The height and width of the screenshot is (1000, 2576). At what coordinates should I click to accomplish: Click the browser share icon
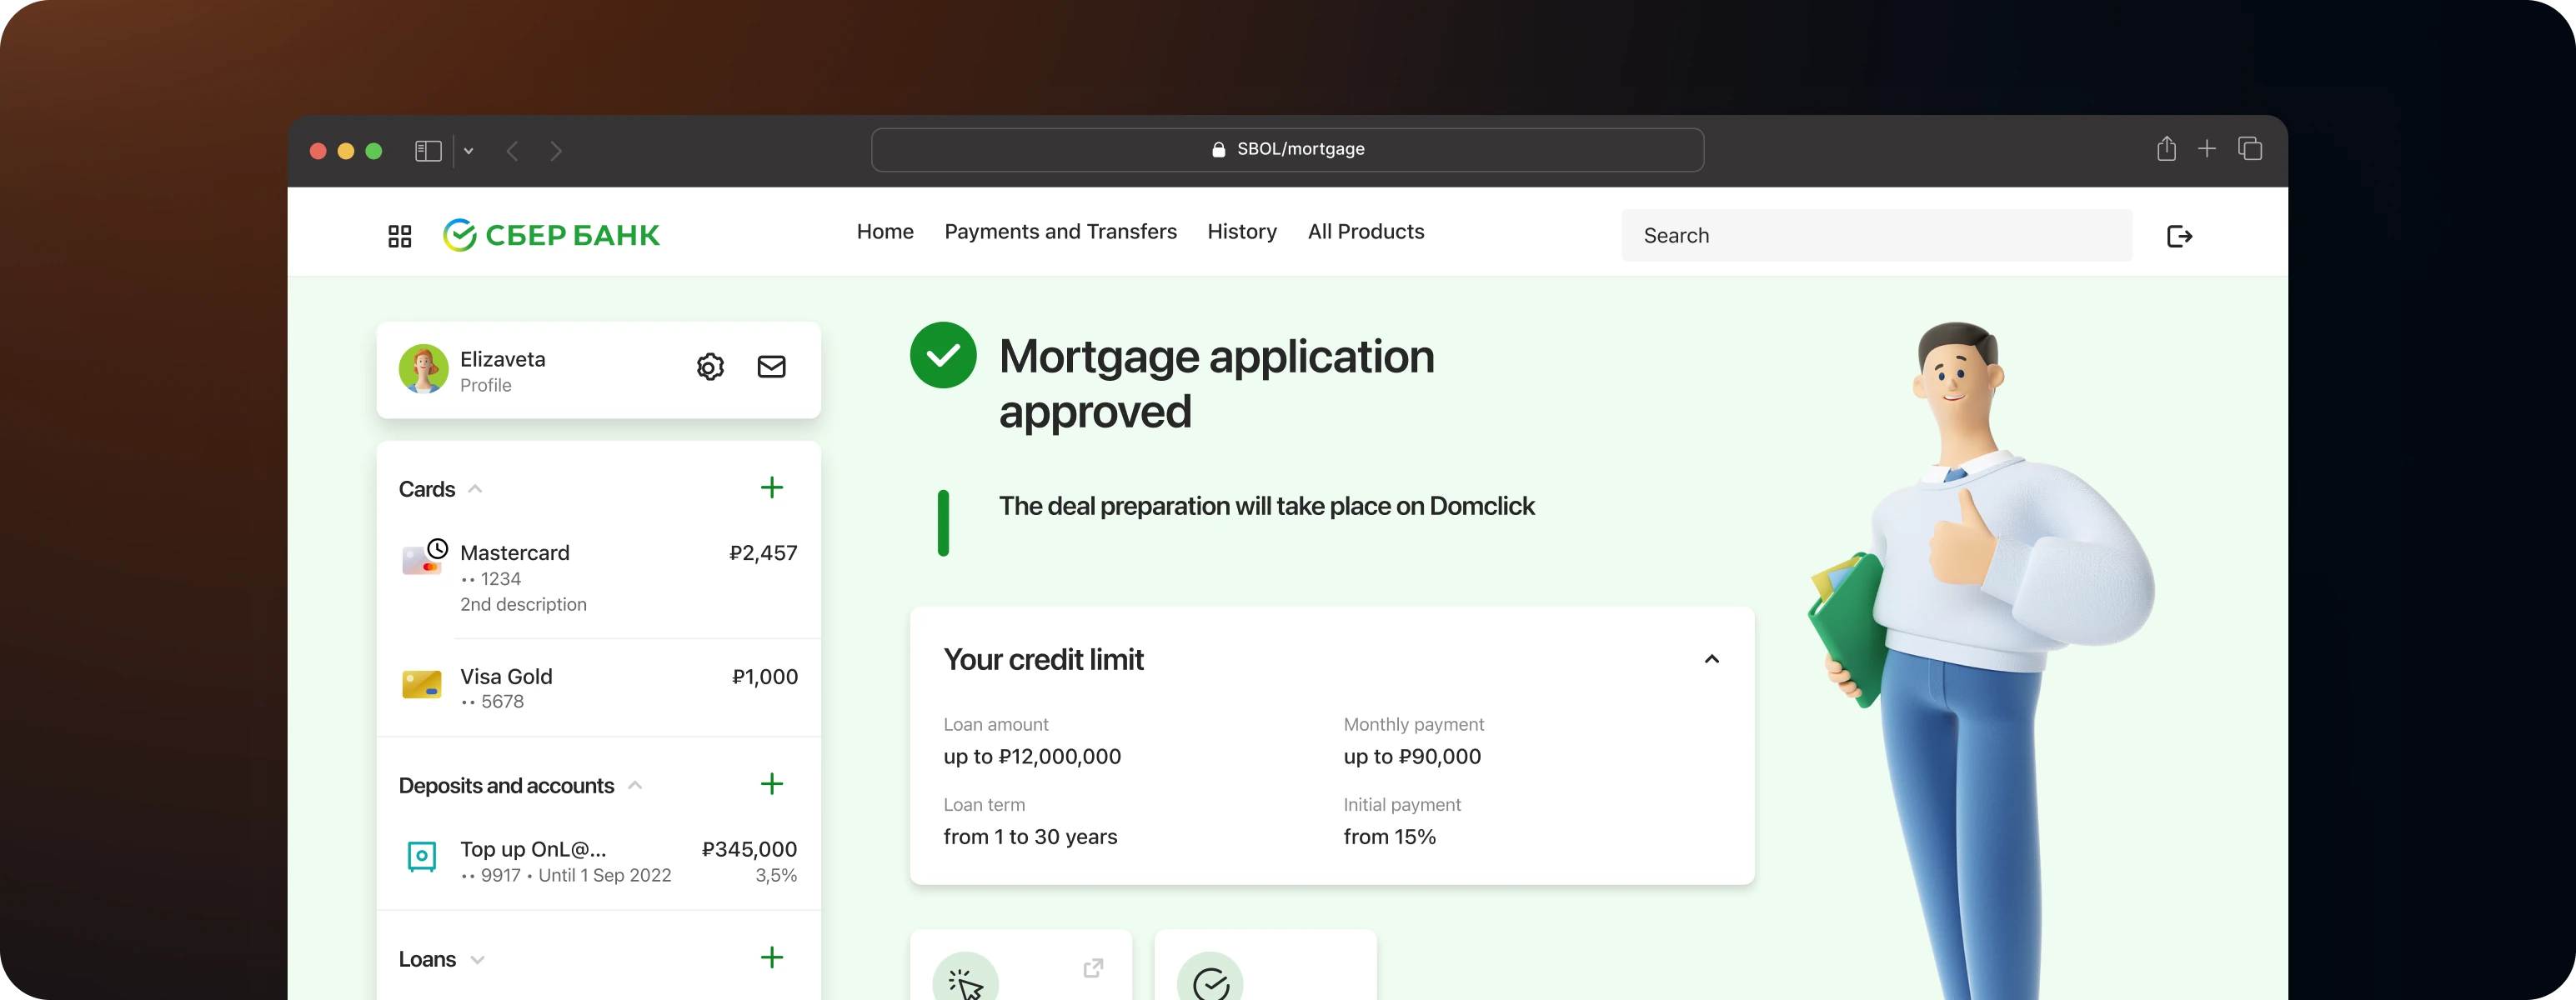pyautogui.click(x=2166, y=149)
